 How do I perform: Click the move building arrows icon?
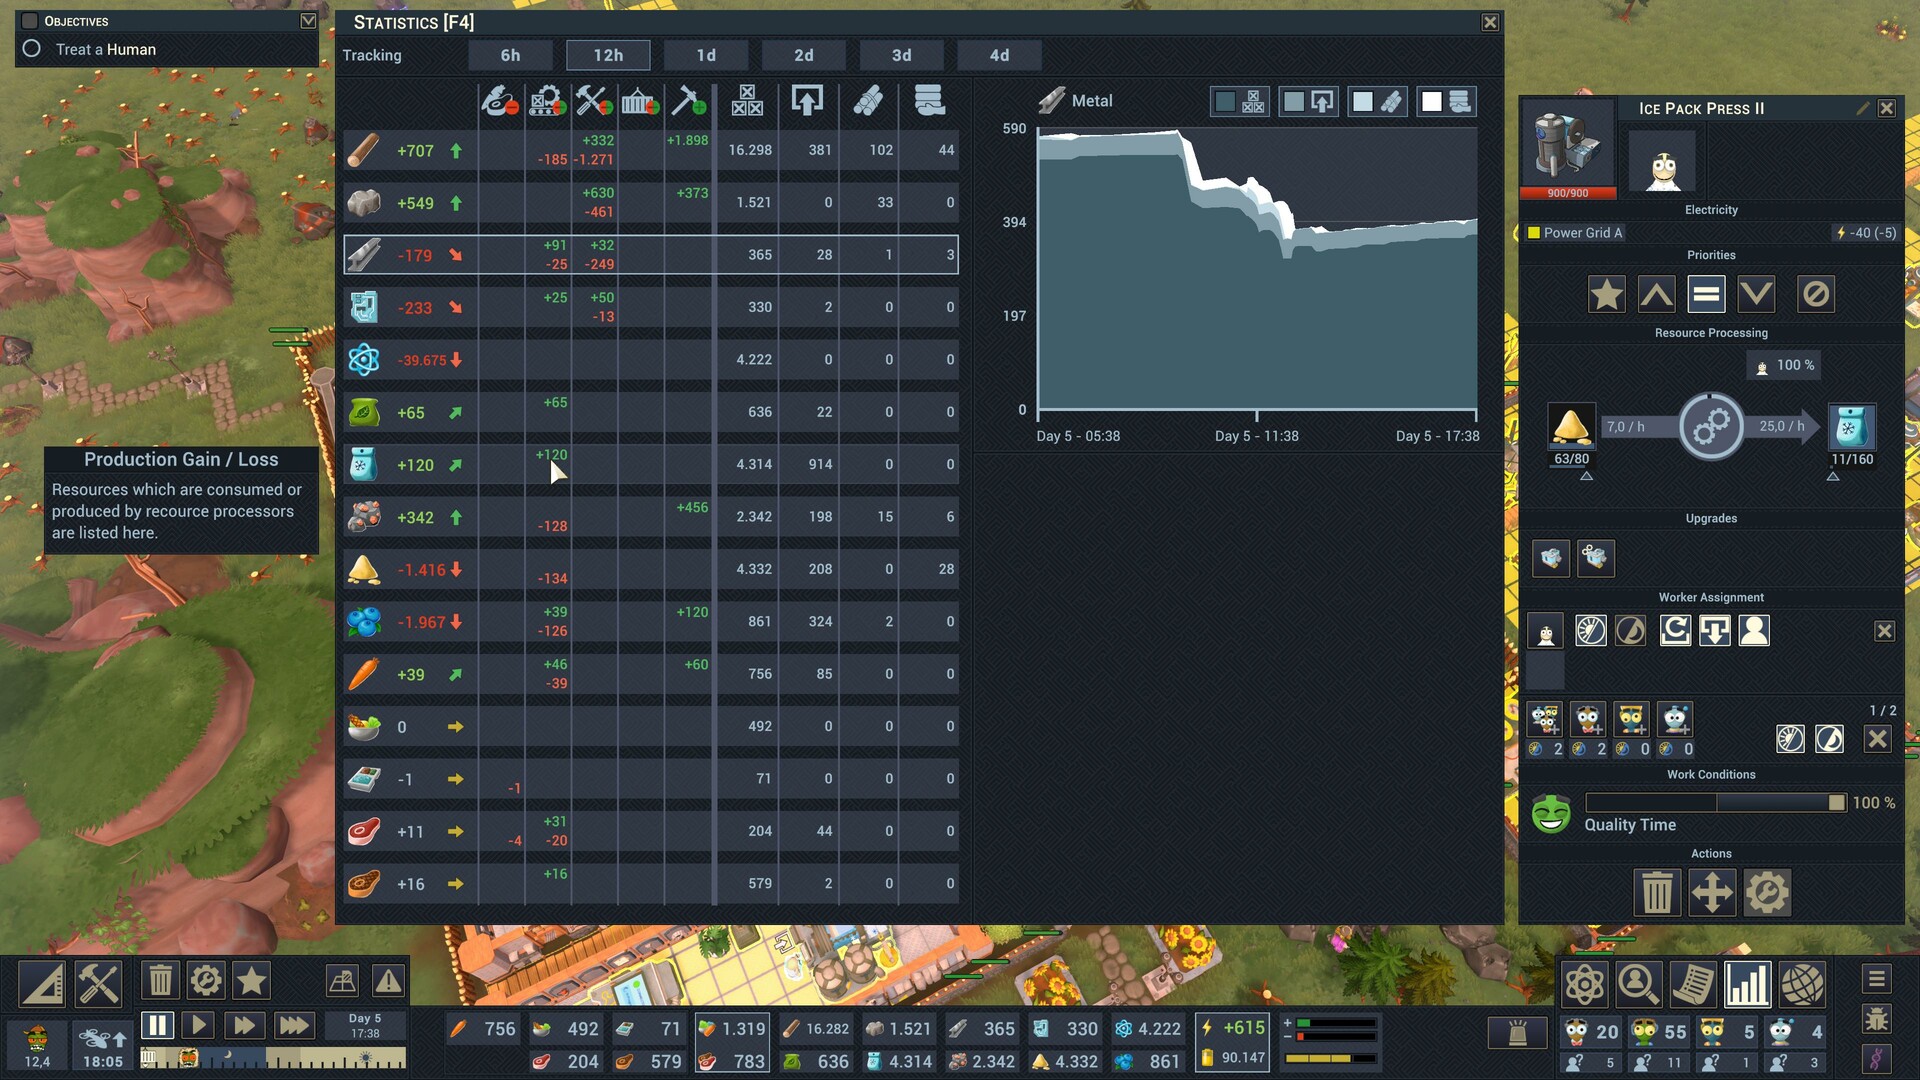pyautogui.click(x=1712, y=892)
